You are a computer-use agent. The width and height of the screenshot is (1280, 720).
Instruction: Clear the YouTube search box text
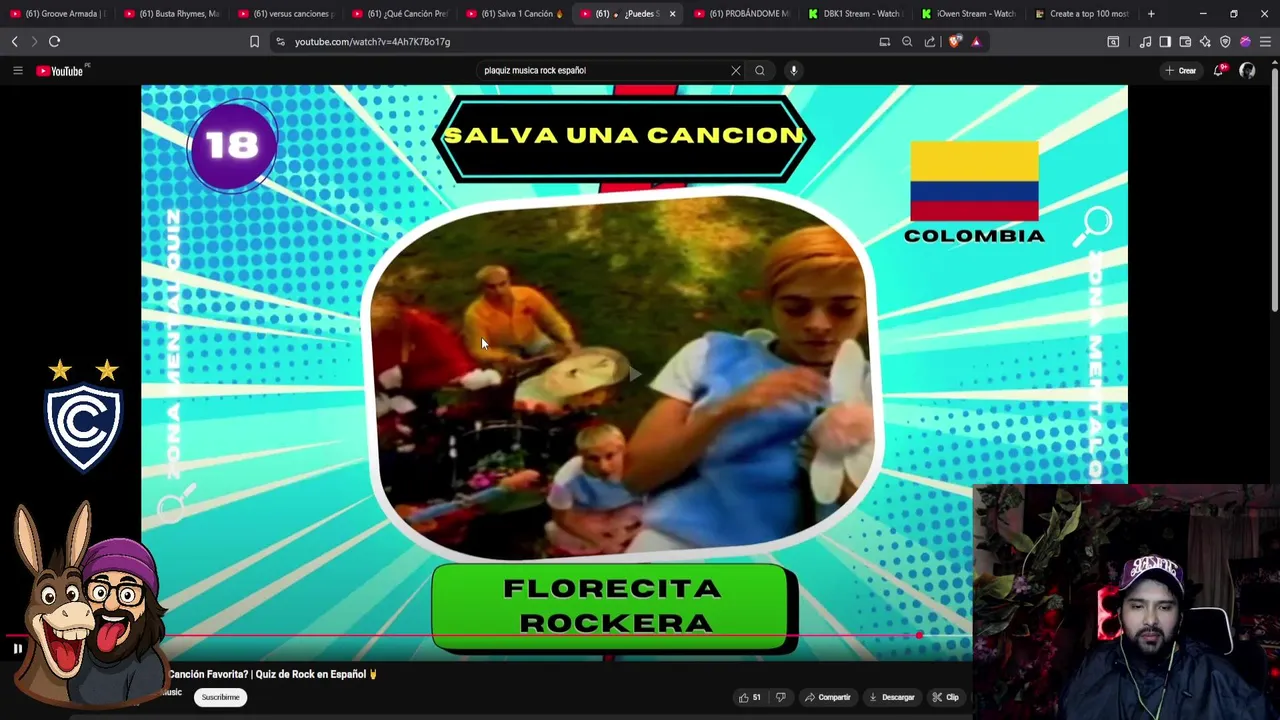click(736, 70)
